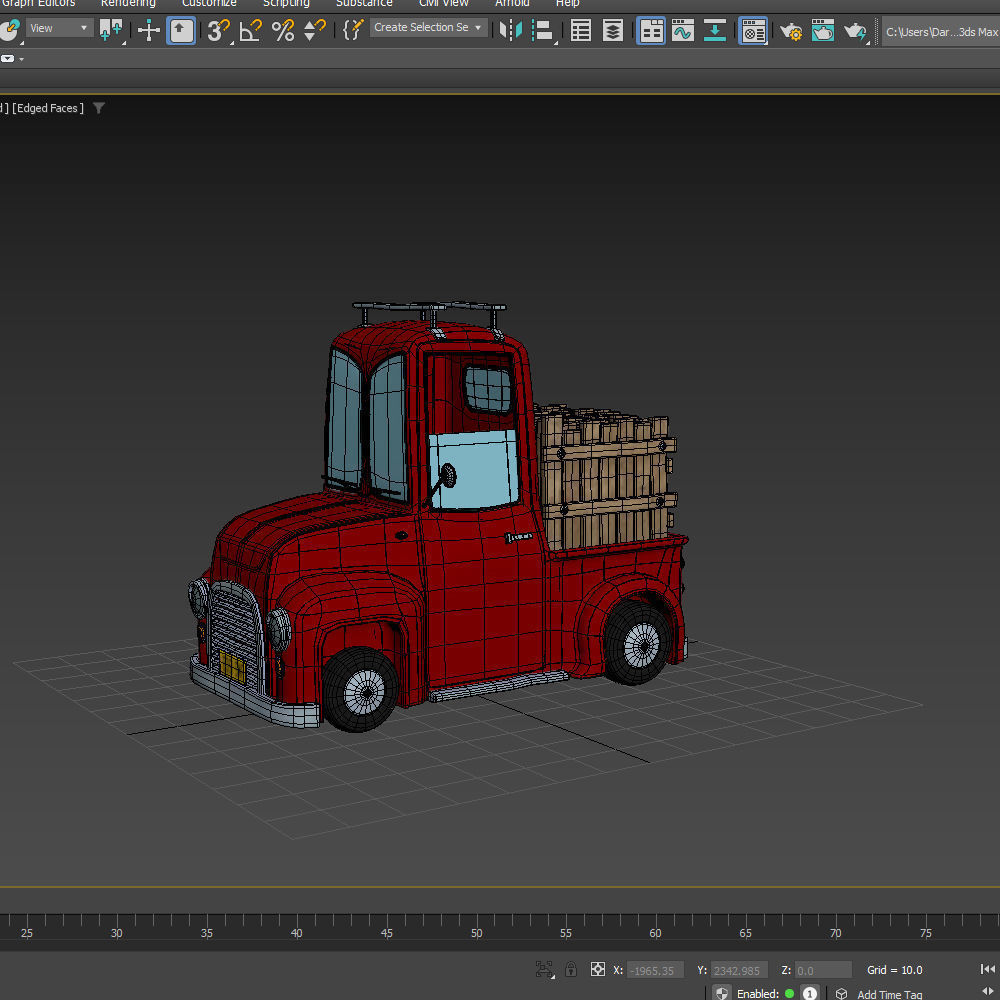Click Add Time Tag

tap(890, 994)
